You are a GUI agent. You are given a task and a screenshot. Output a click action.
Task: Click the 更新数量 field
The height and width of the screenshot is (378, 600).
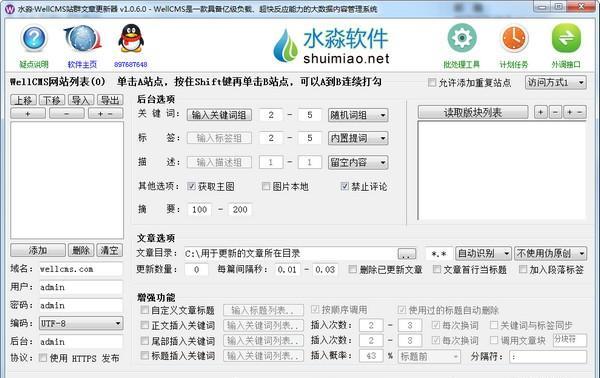pyautogui.click(x=197, y=270)
